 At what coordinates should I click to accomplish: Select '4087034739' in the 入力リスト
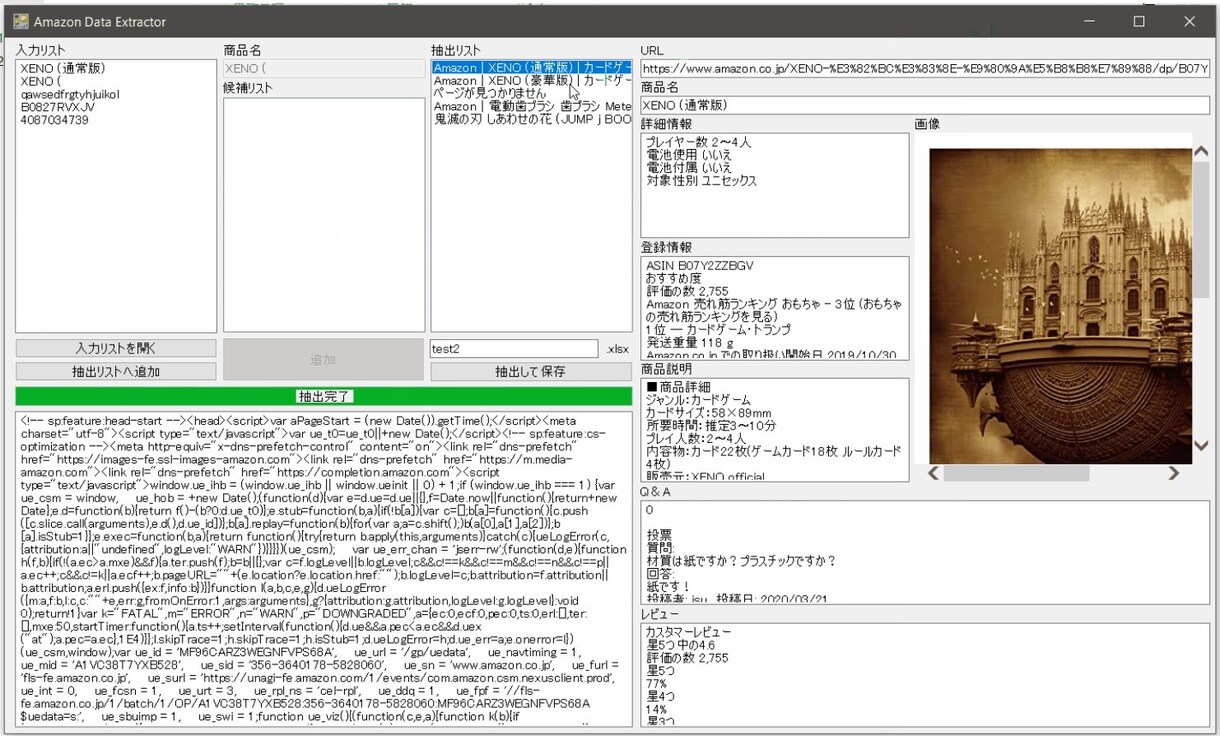[54, 120]
